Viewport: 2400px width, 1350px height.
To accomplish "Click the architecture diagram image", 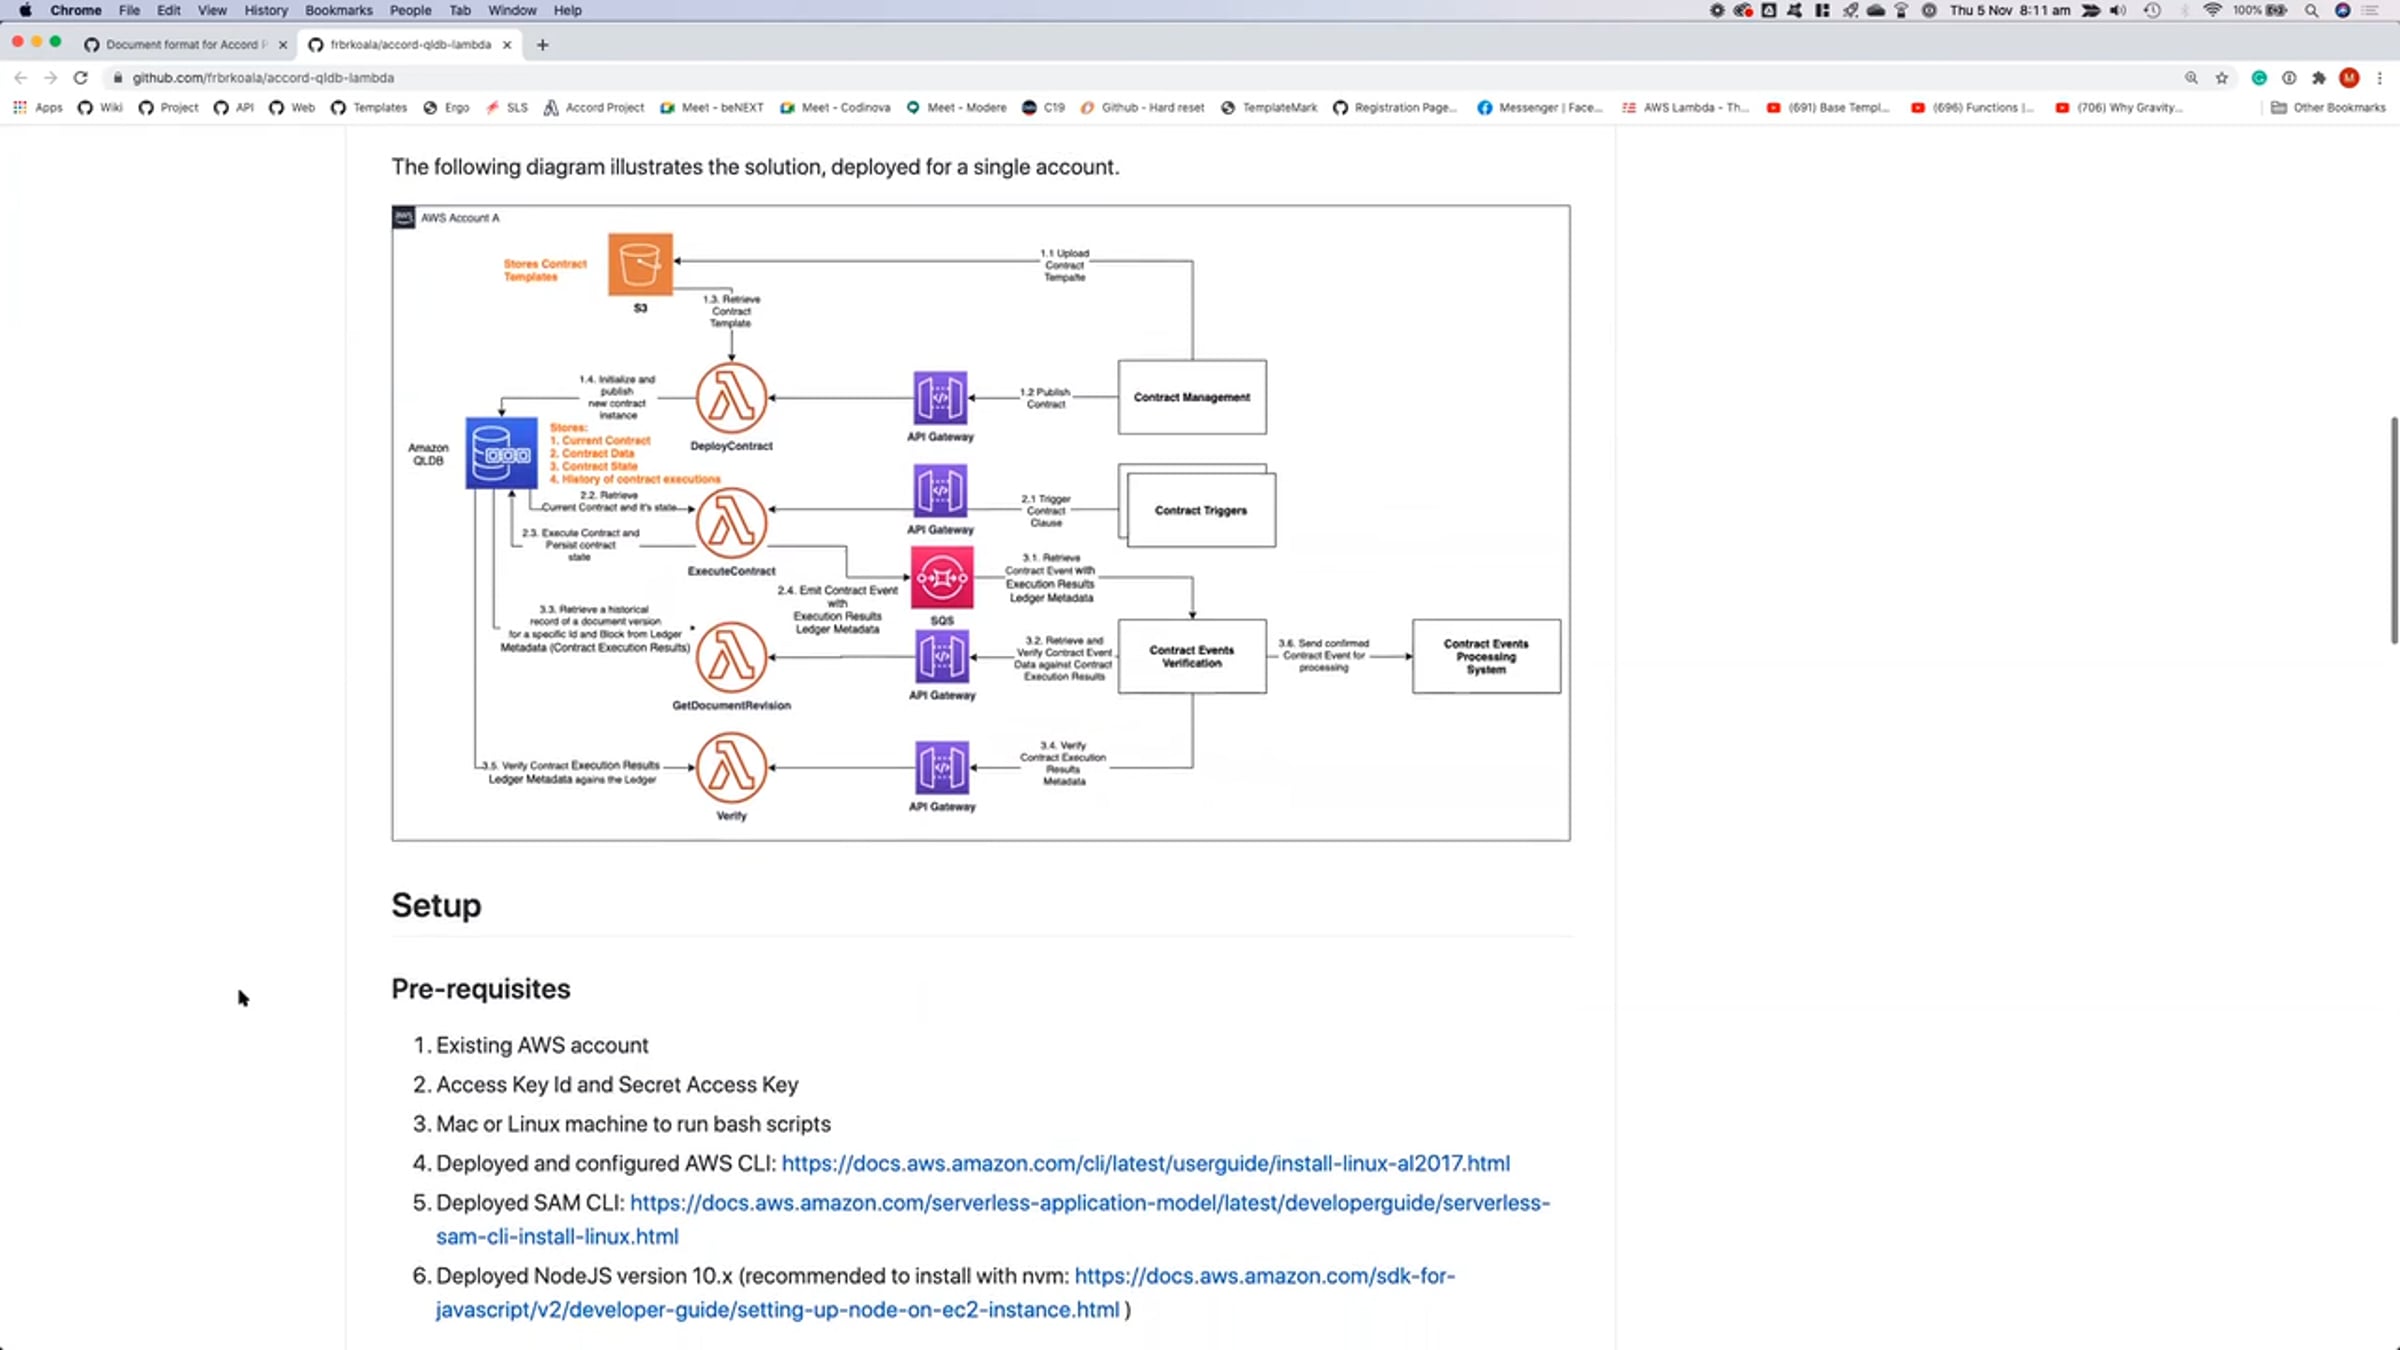I will pos(980,522).
